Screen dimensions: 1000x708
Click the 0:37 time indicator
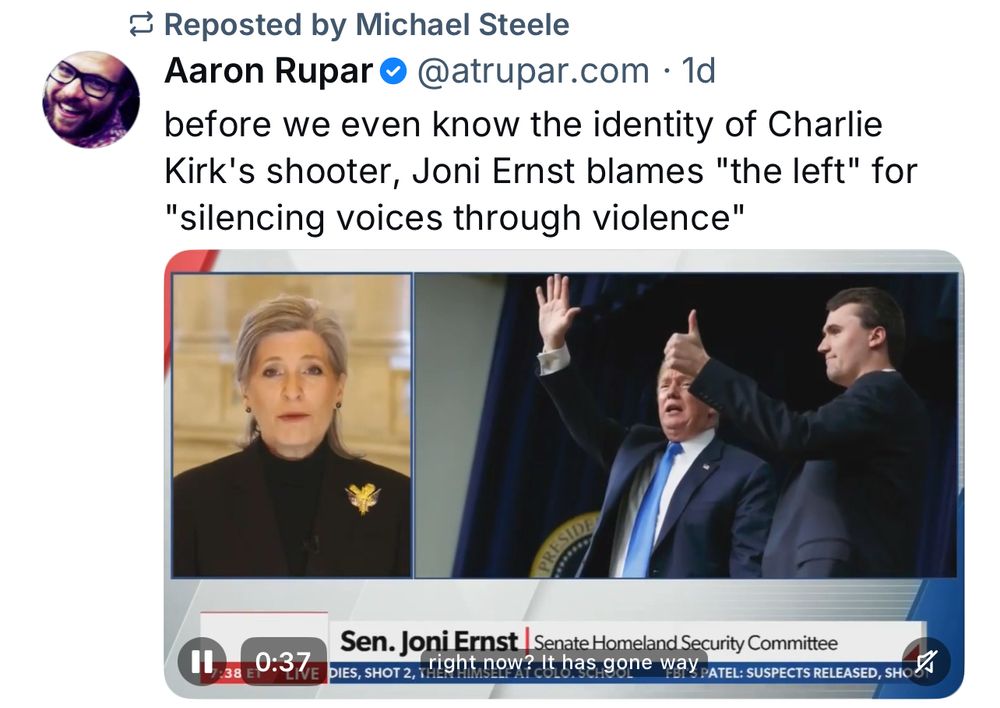click(283, 661)
